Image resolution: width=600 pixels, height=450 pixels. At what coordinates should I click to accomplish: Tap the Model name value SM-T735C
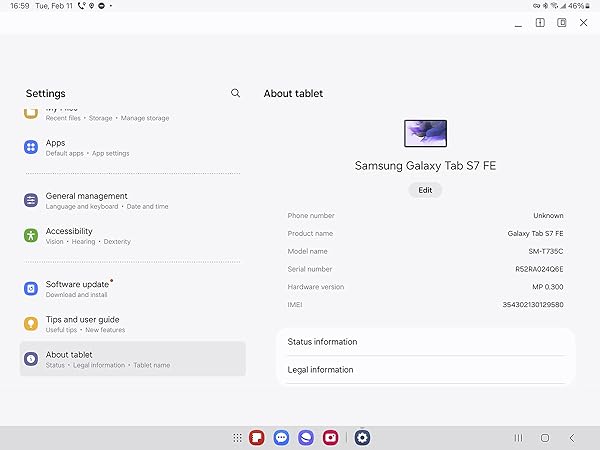546,251
